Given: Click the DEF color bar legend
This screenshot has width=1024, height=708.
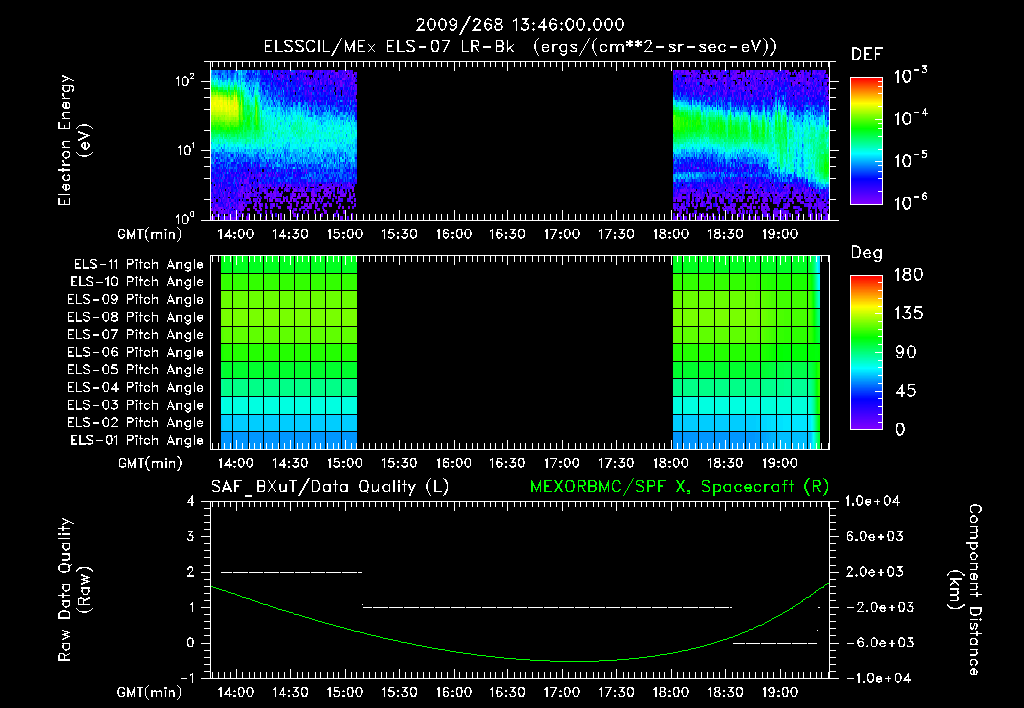Looking at the screenshot, I should tap(866, 141).
